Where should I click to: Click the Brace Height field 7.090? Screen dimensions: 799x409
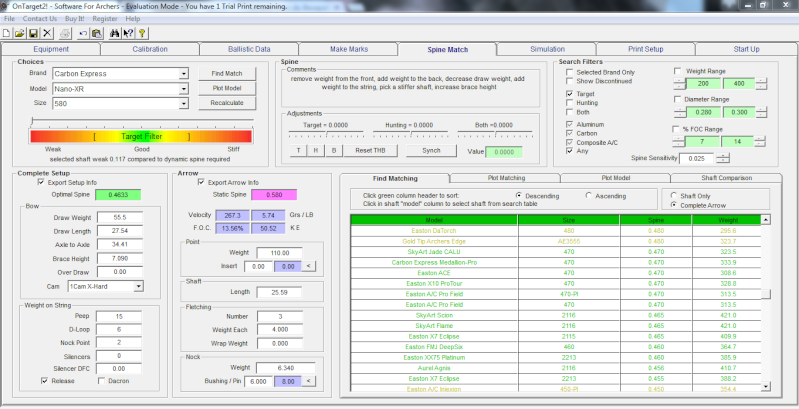120,259
